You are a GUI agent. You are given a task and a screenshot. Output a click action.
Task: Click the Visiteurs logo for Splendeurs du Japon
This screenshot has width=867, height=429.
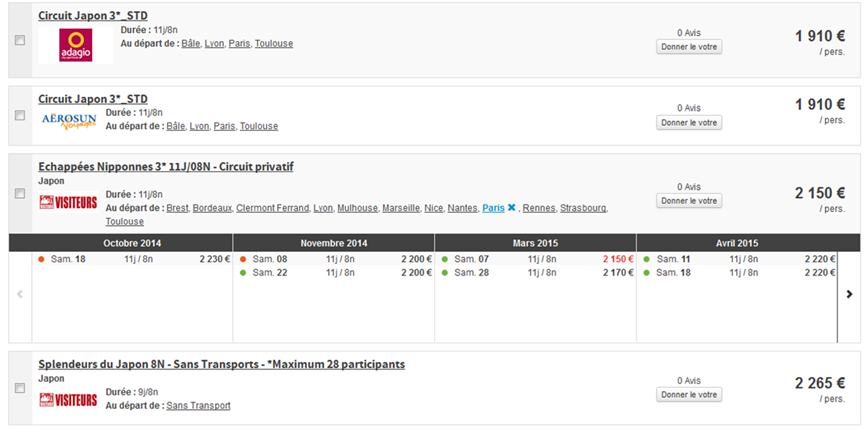(68, 399)
